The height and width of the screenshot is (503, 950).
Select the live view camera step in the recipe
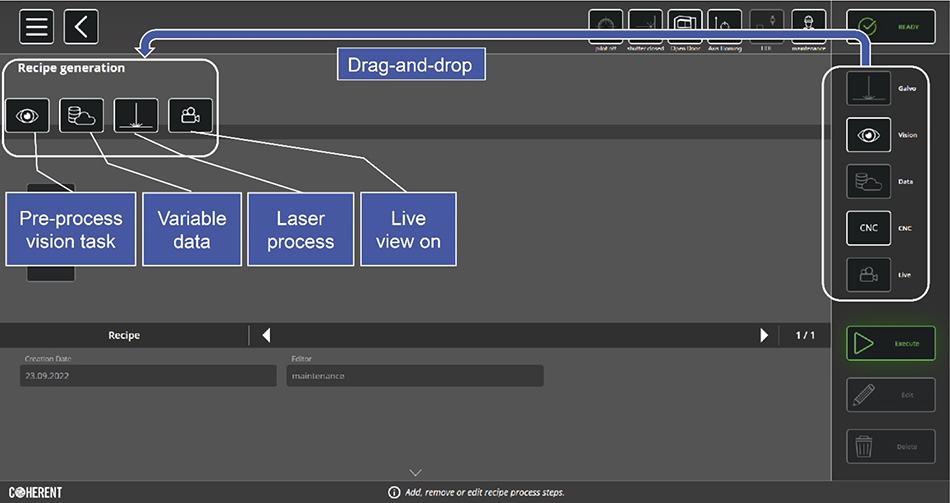pos(189,116)
